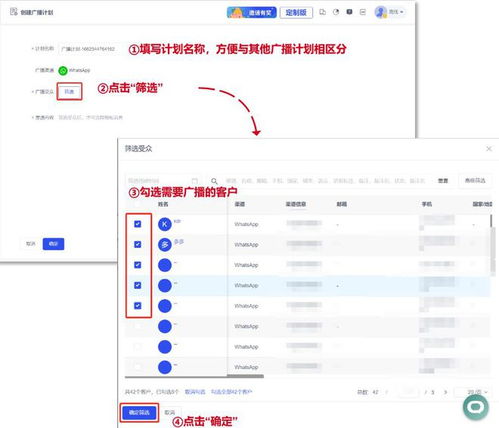Close the 筛选受众 dialog
Screen dimensions: 499x428
click(489, 149)
